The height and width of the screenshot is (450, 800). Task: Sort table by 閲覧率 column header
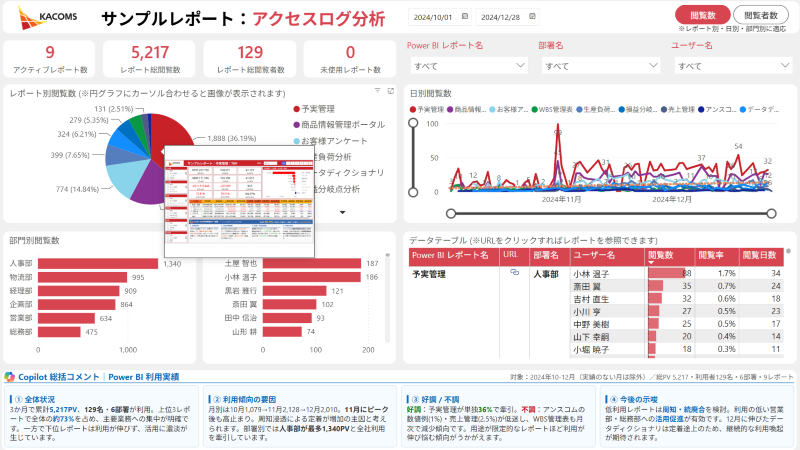[x=717, y=257]
